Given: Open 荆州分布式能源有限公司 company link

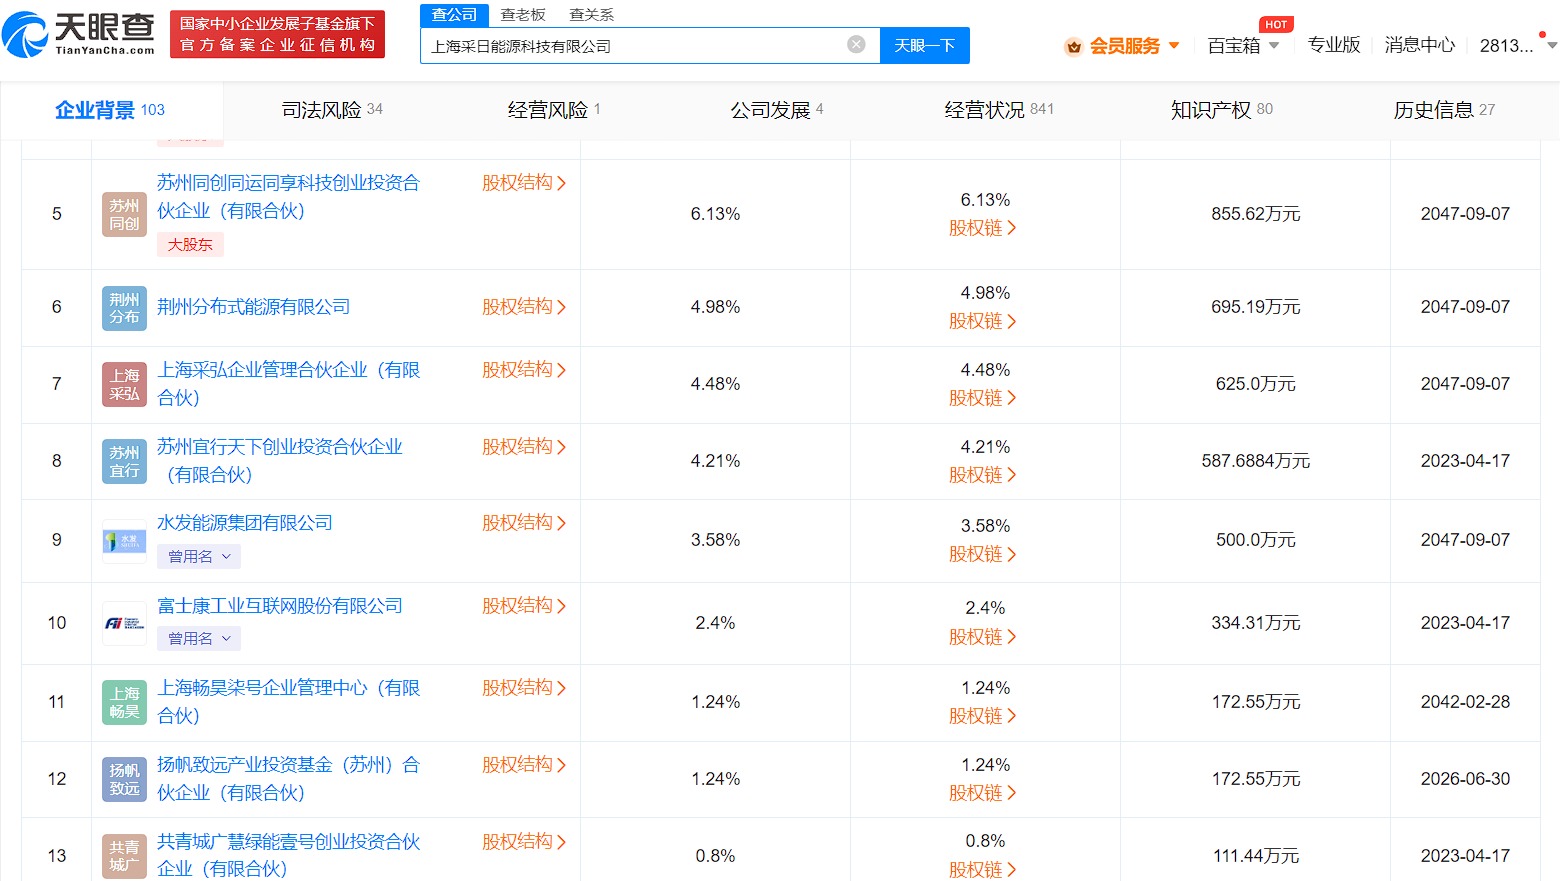Looking at the screenshot, I should [254, 307].
